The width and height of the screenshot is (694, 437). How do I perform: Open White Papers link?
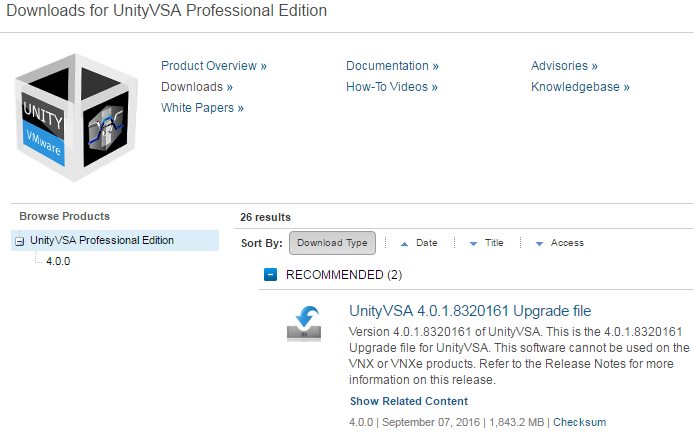[202, 108]
